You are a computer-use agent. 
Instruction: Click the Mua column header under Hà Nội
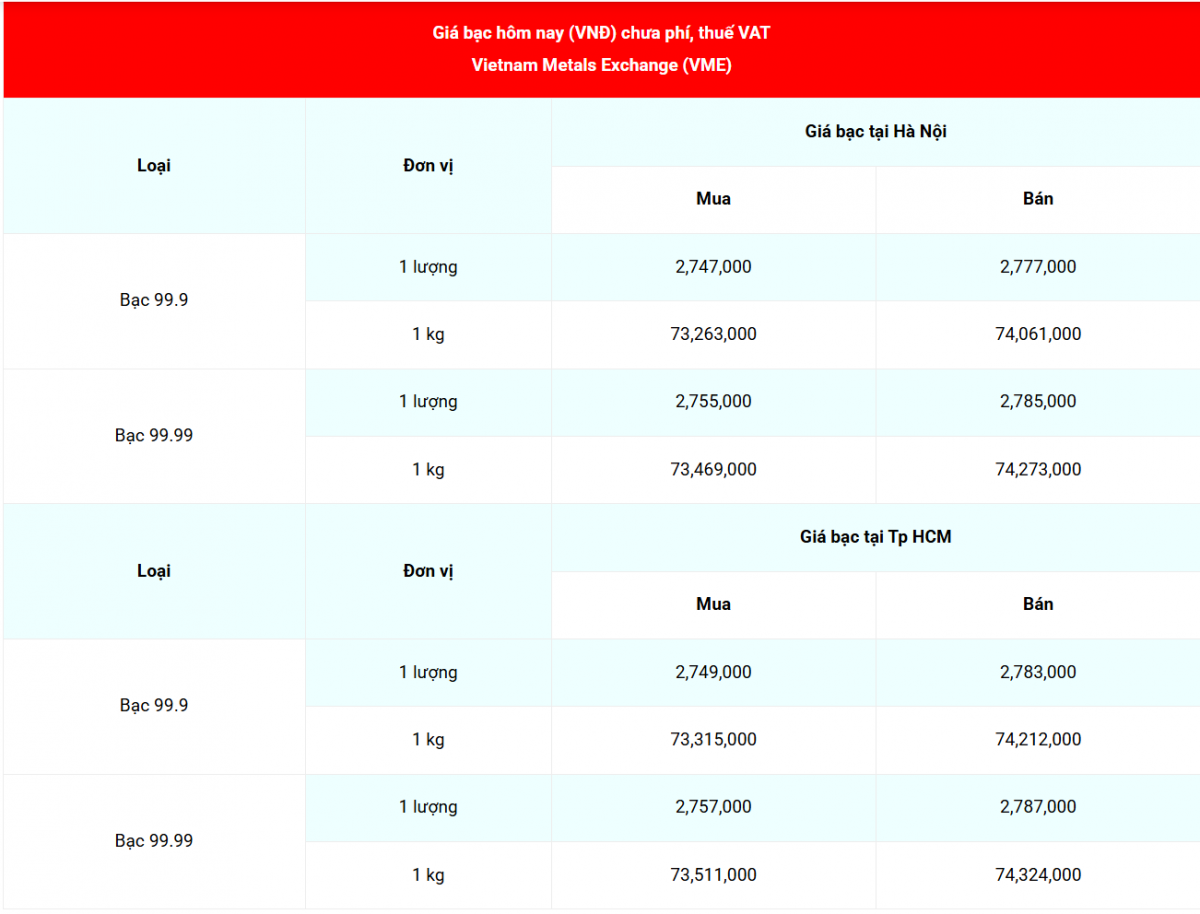click(x=713, y=199)
